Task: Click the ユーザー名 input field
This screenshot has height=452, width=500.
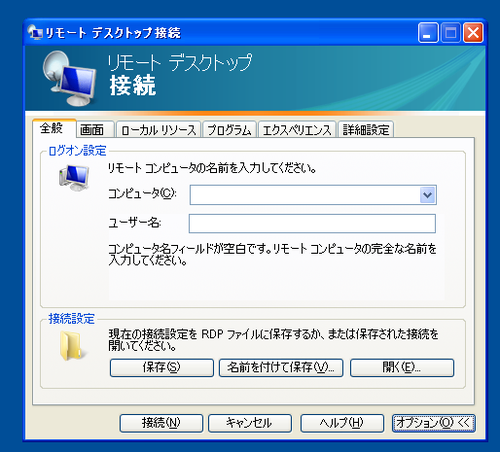Action: point(312,223)
